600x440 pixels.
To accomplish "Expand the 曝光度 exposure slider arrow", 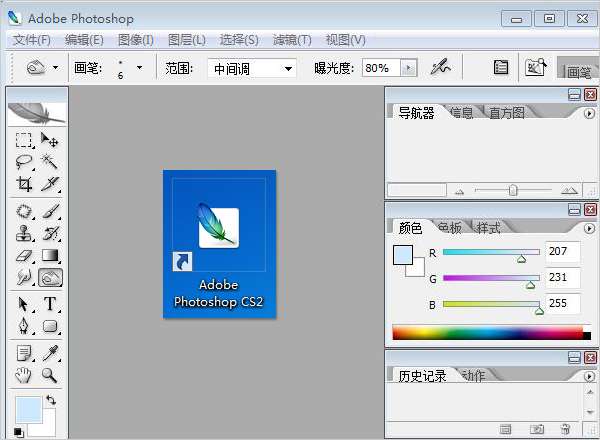I will pyautogui.click(x=408, y=68).
